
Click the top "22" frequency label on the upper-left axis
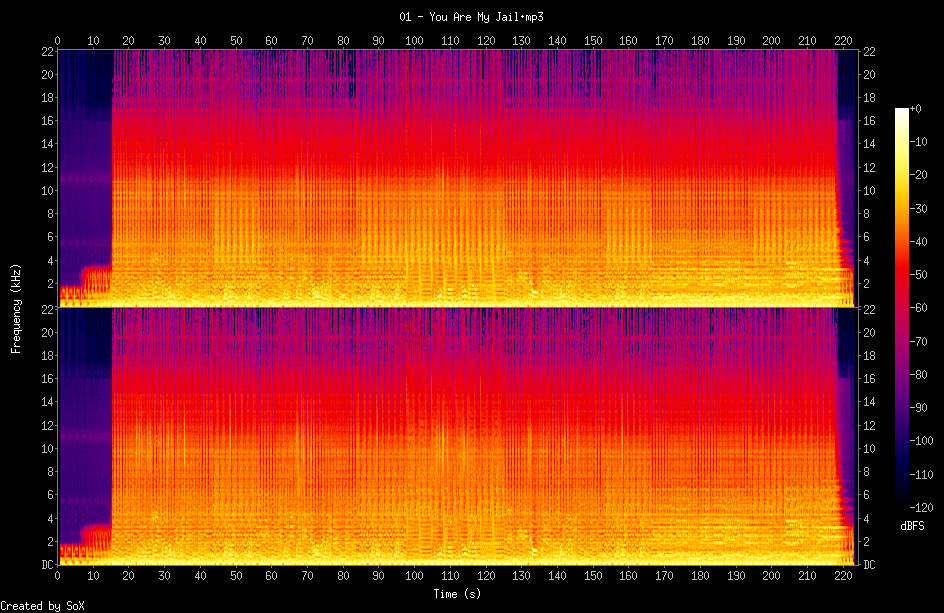(47, 51)
